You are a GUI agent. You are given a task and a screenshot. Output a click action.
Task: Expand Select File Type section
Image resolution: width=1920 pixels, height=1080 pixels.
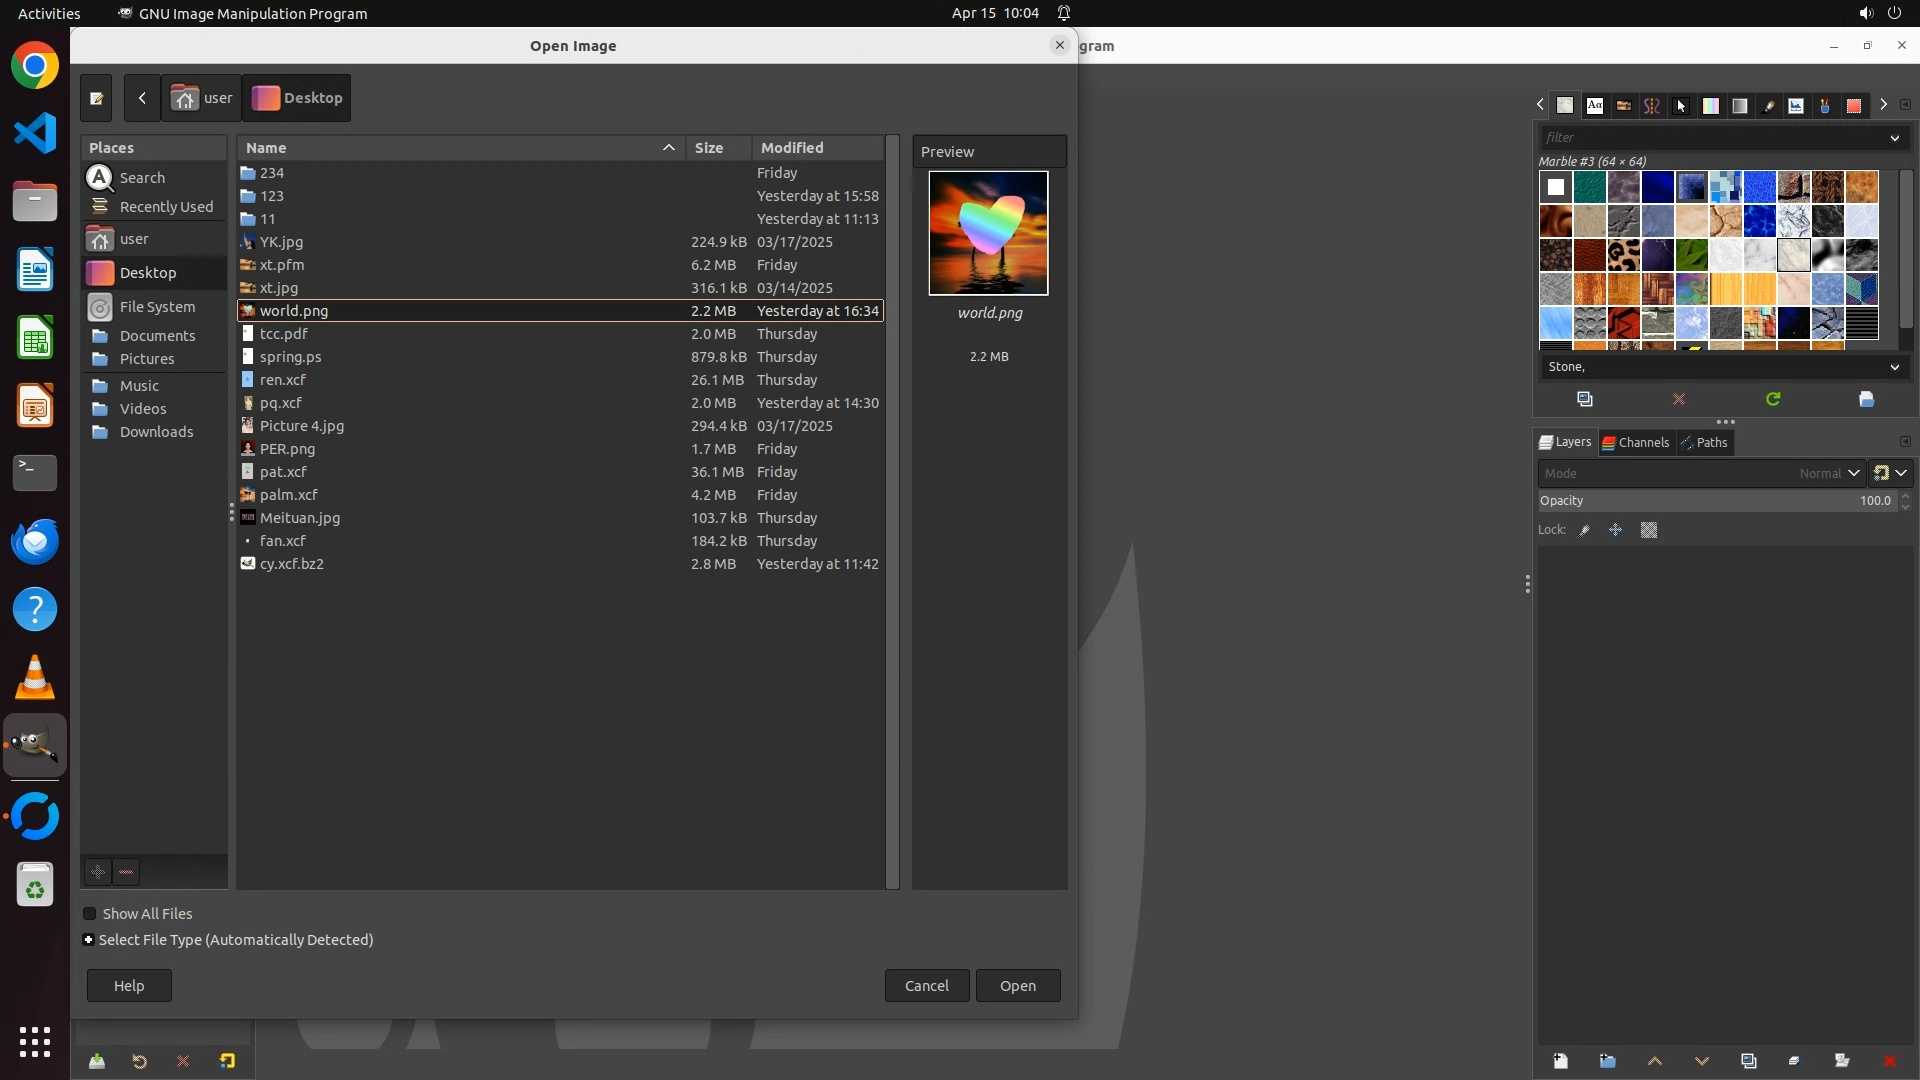(x=89, y=940)
